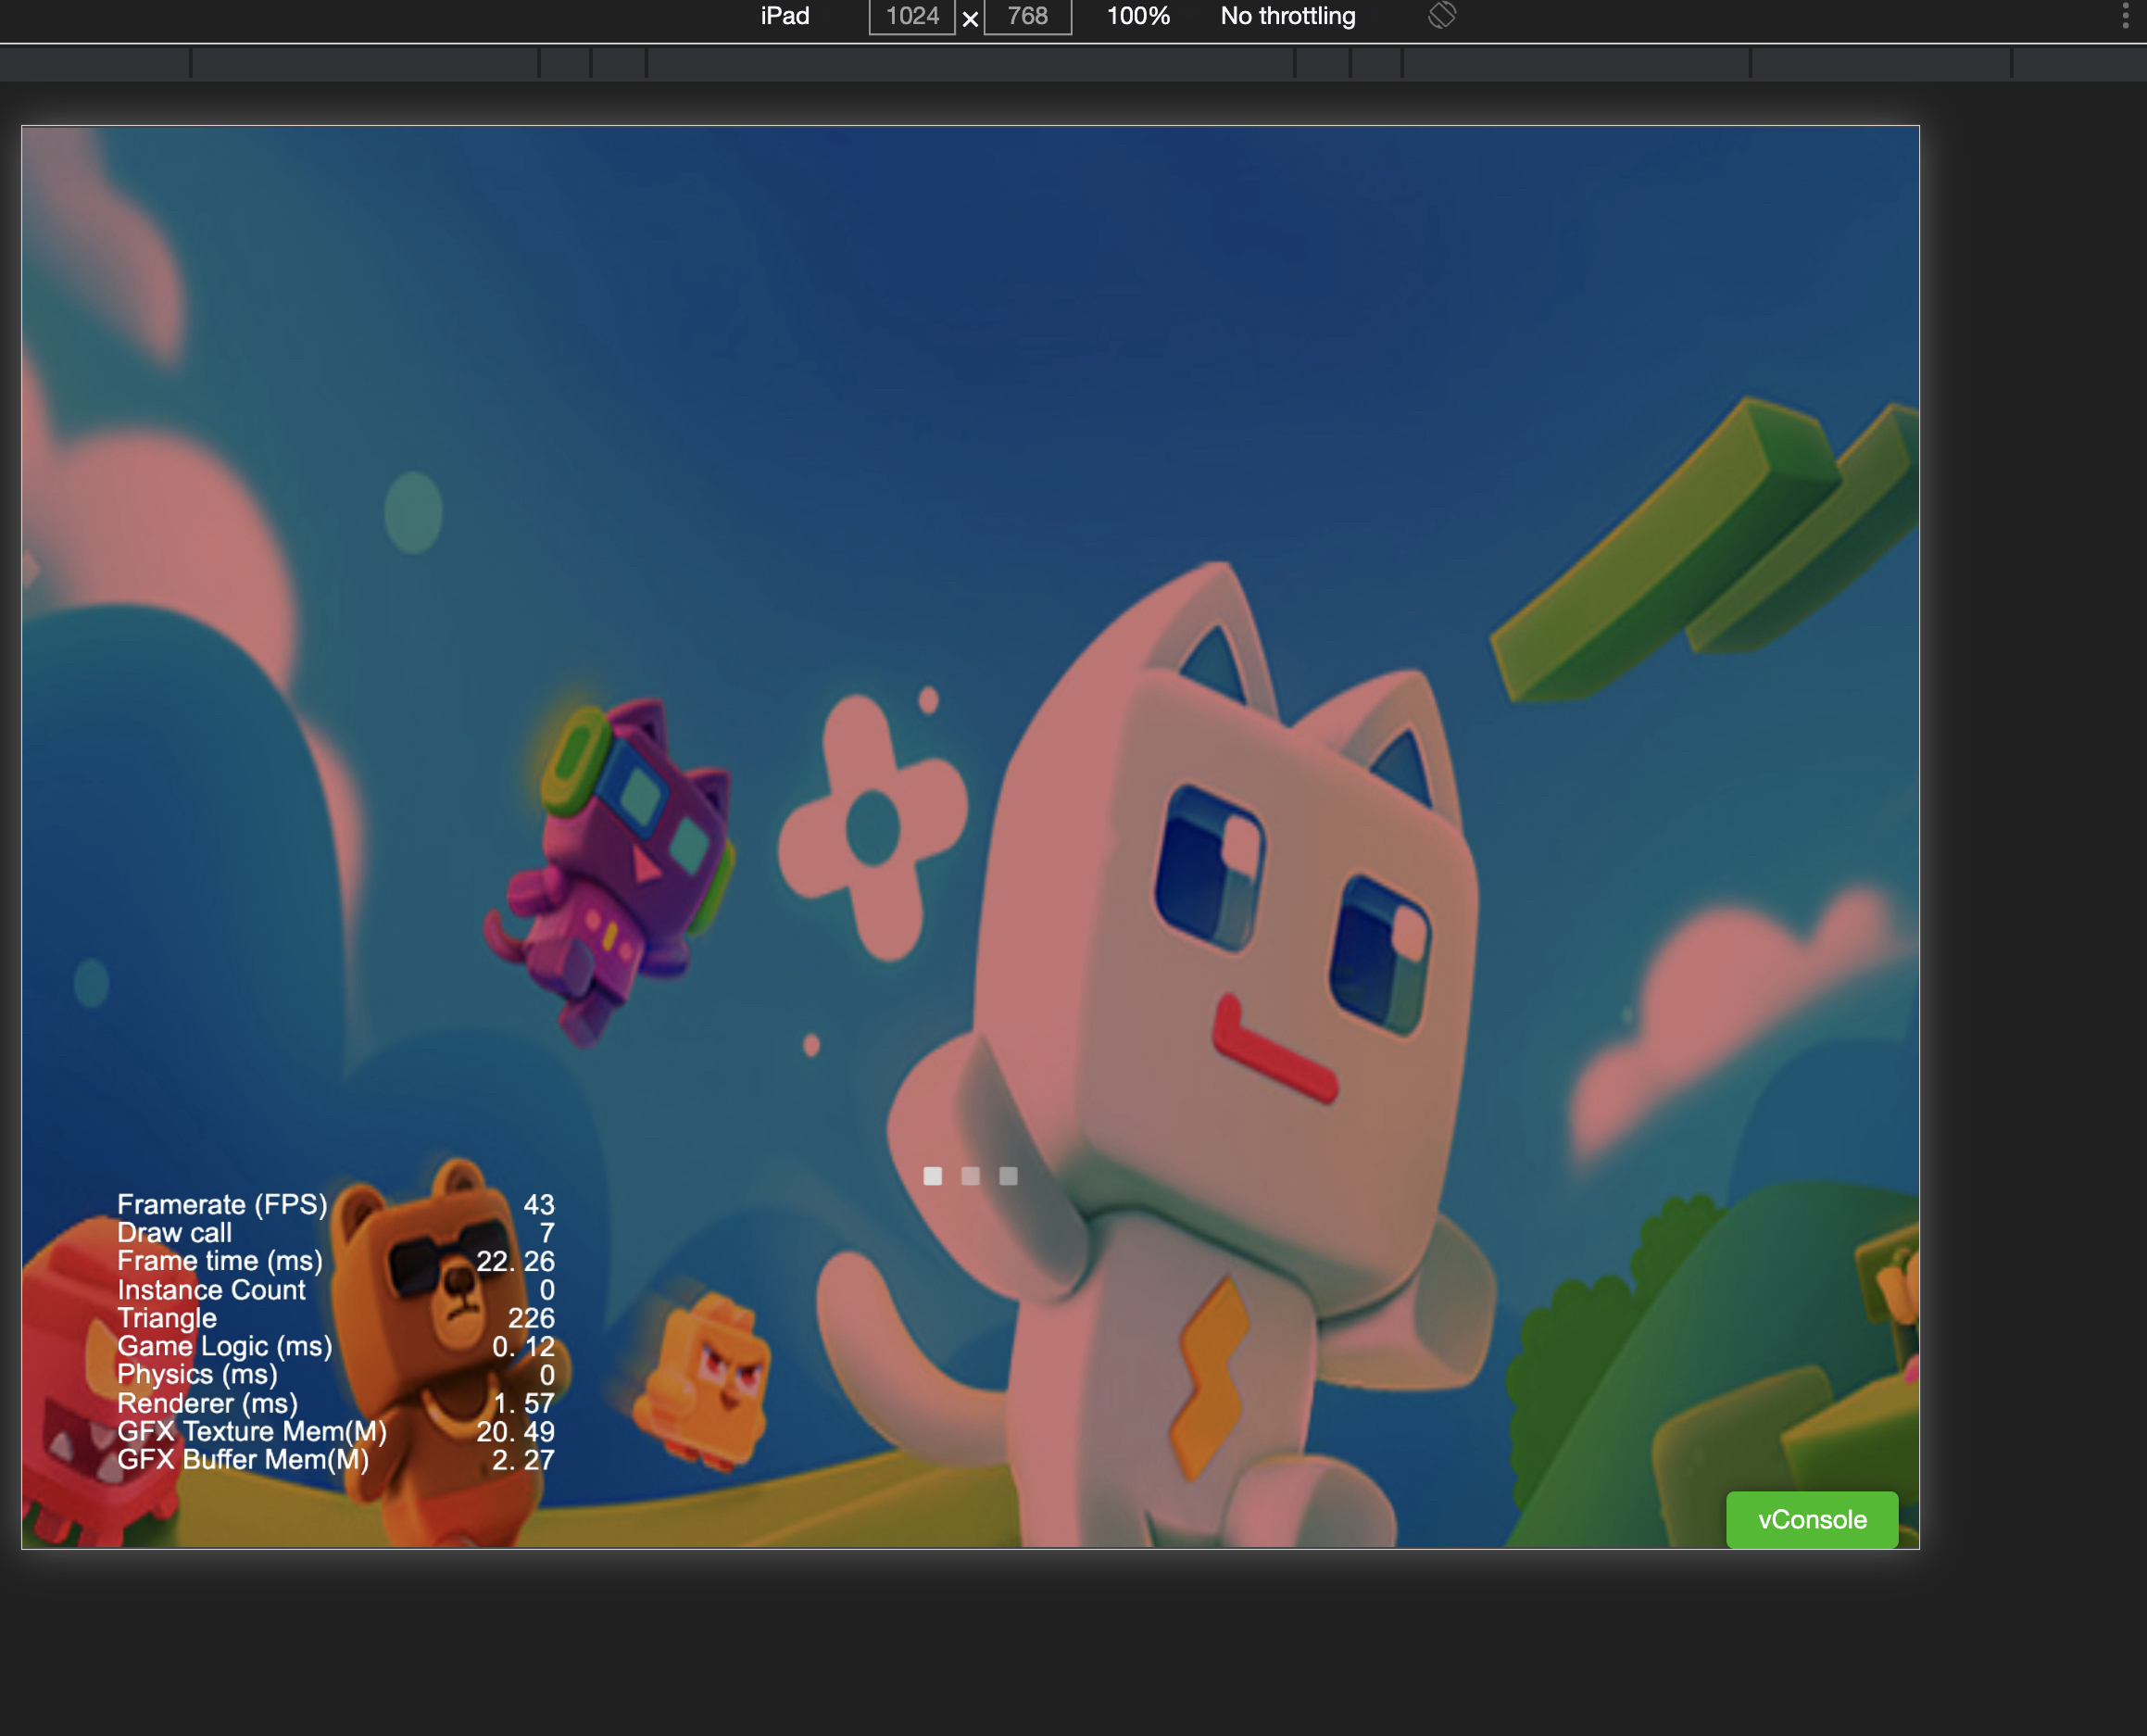Expand the No throttling dropdown
2147x1736 pixels.
click(1287, 16)
